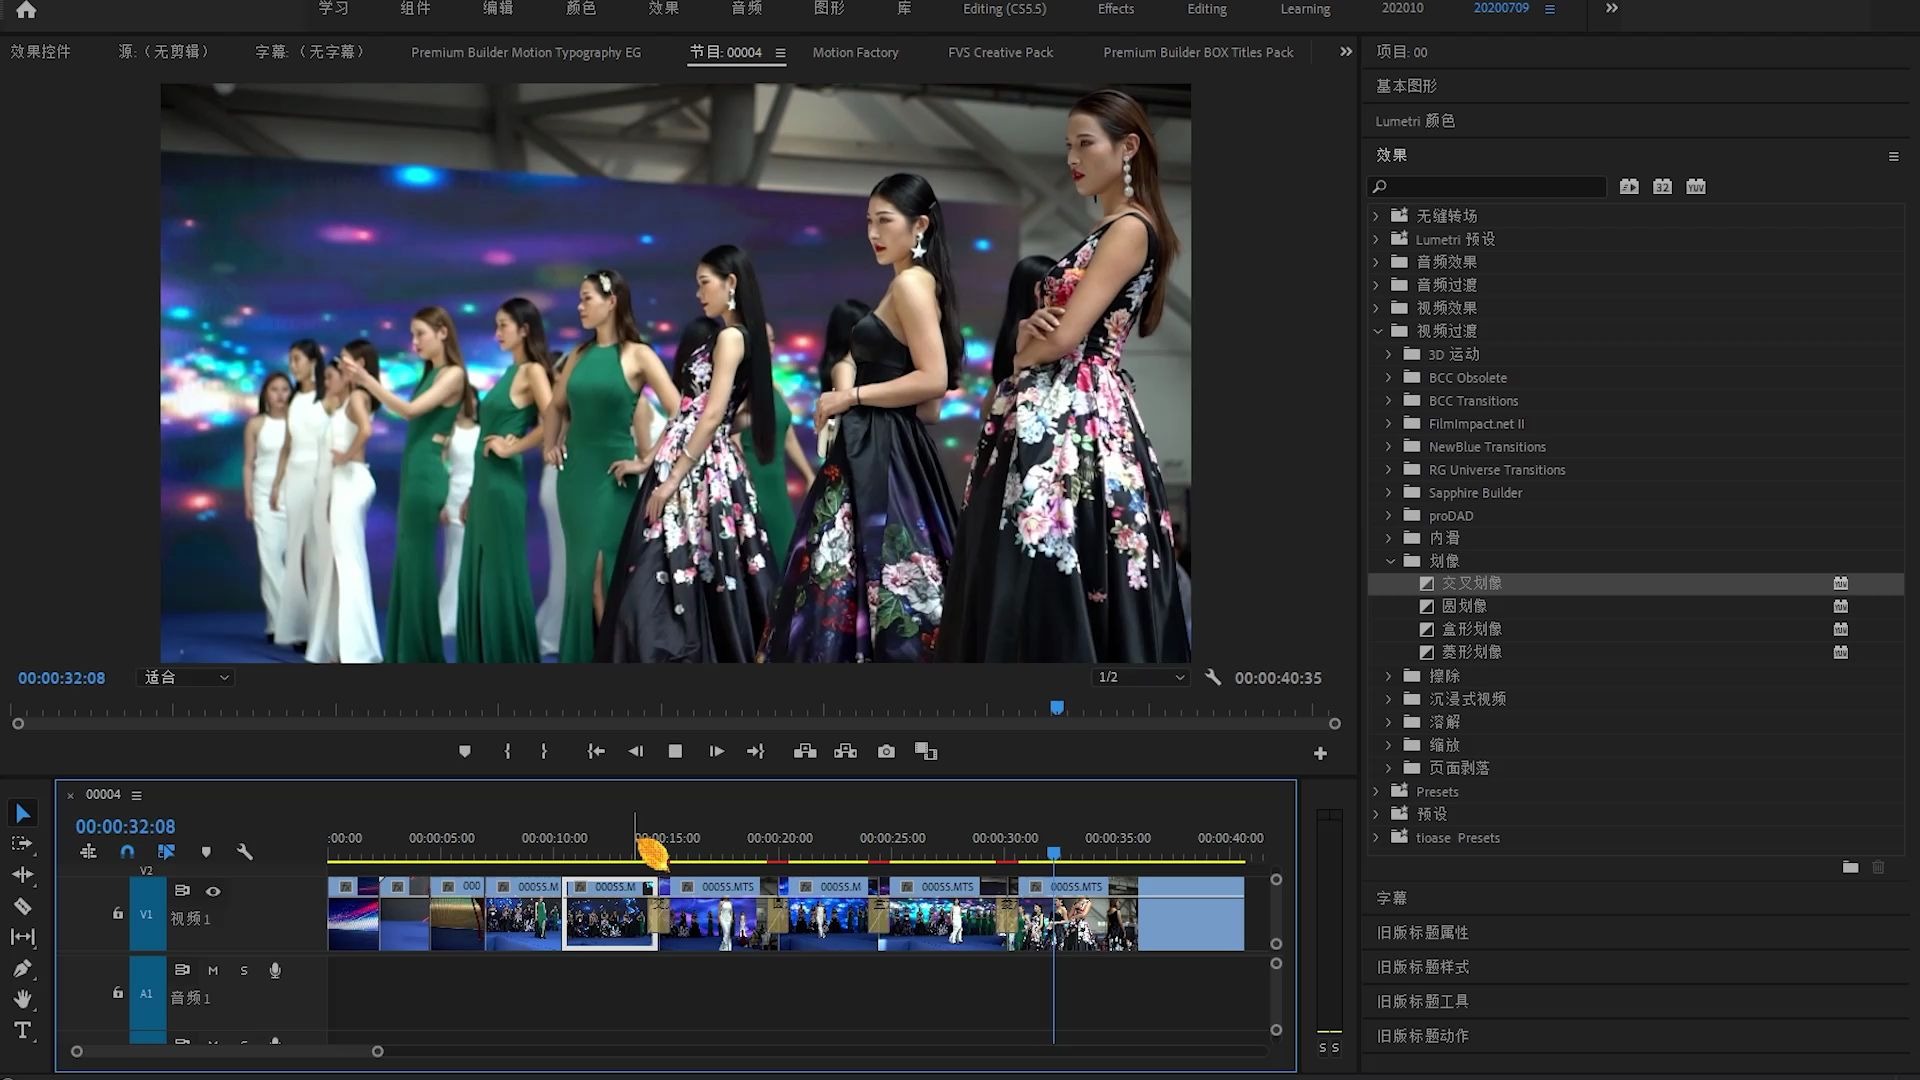
Task: Click the Go to In point button
Action: pyautogui.click(x=596, y=751)
